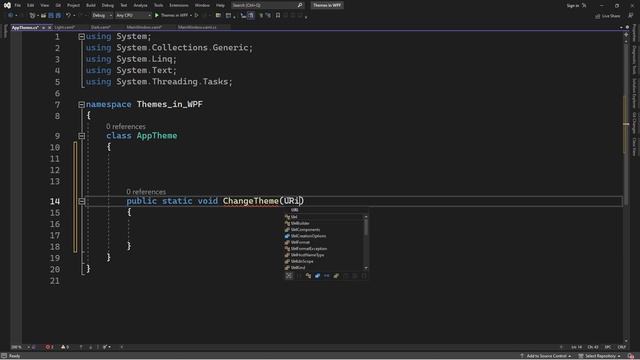Open the Debug configuration dropdown

(x=102, y=16)
